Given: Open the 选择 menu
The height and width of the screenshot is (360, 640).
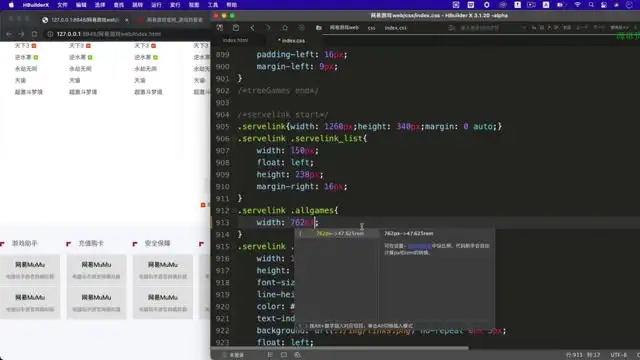Looking at the screenshot, I should [x=100, y=5].
